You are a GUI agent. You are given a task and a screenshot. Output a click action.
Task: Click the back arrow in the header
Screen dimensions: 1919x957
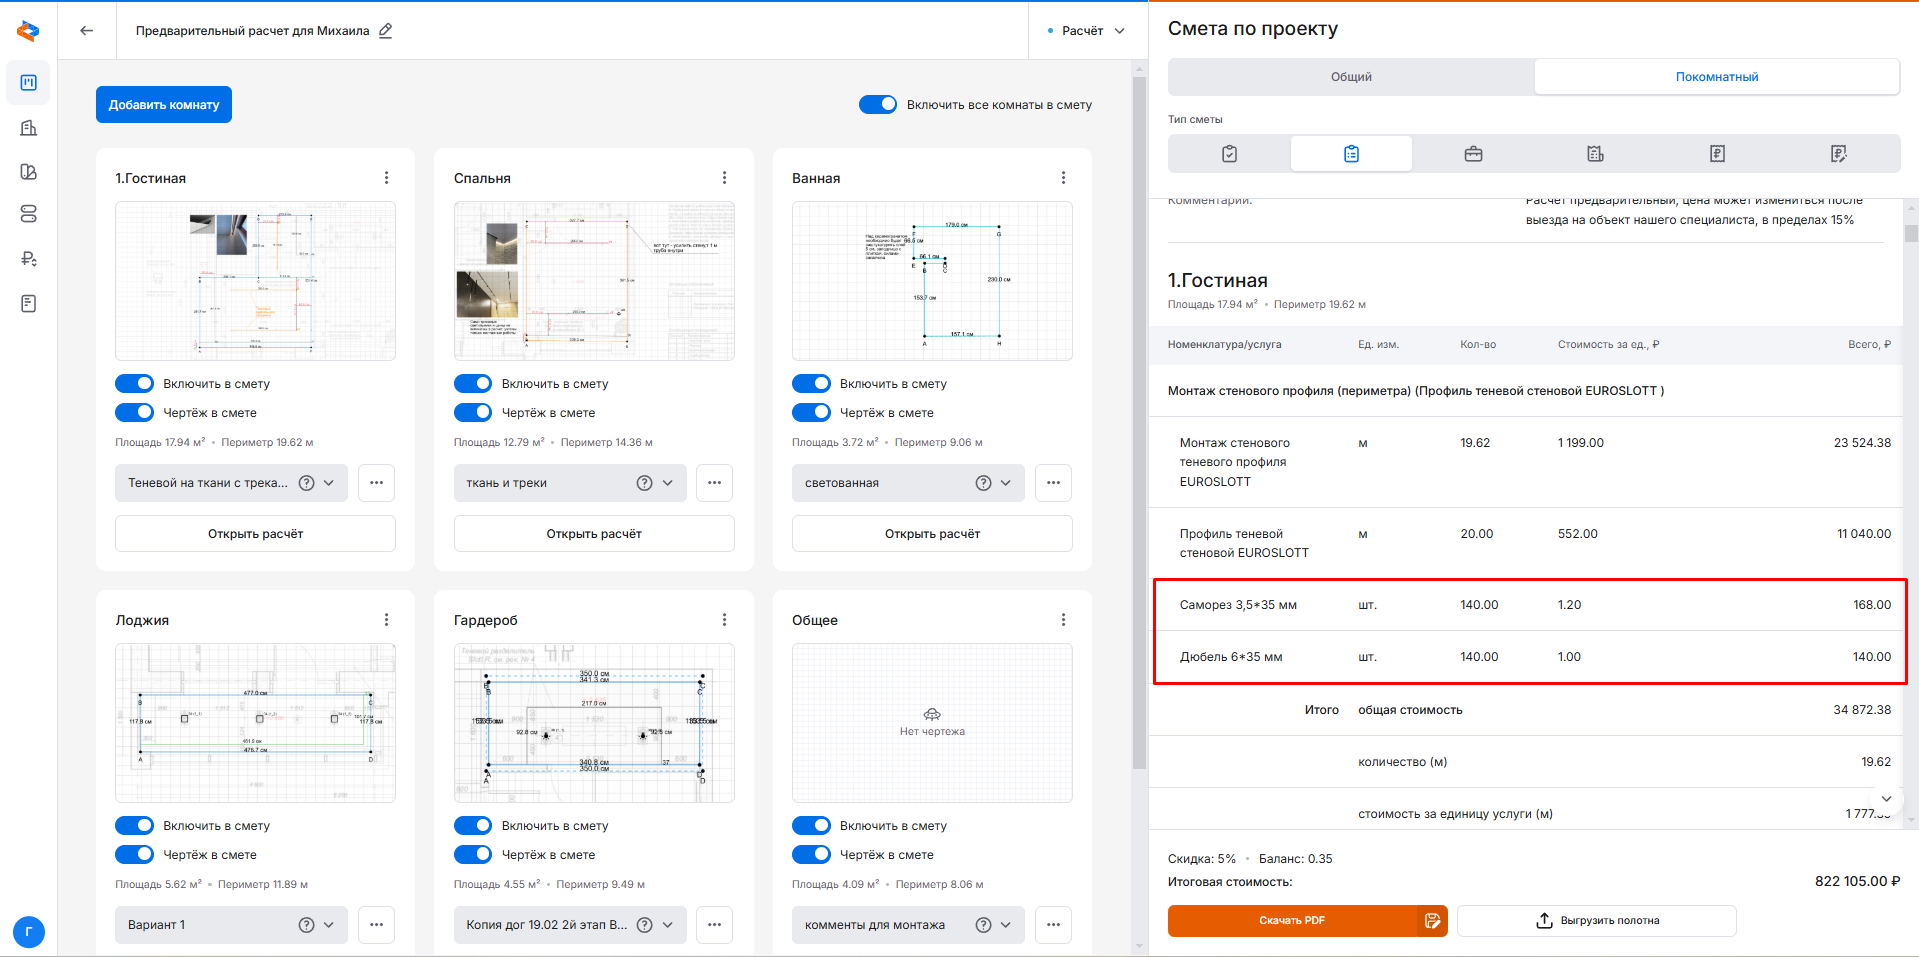(x=87, y=30)
